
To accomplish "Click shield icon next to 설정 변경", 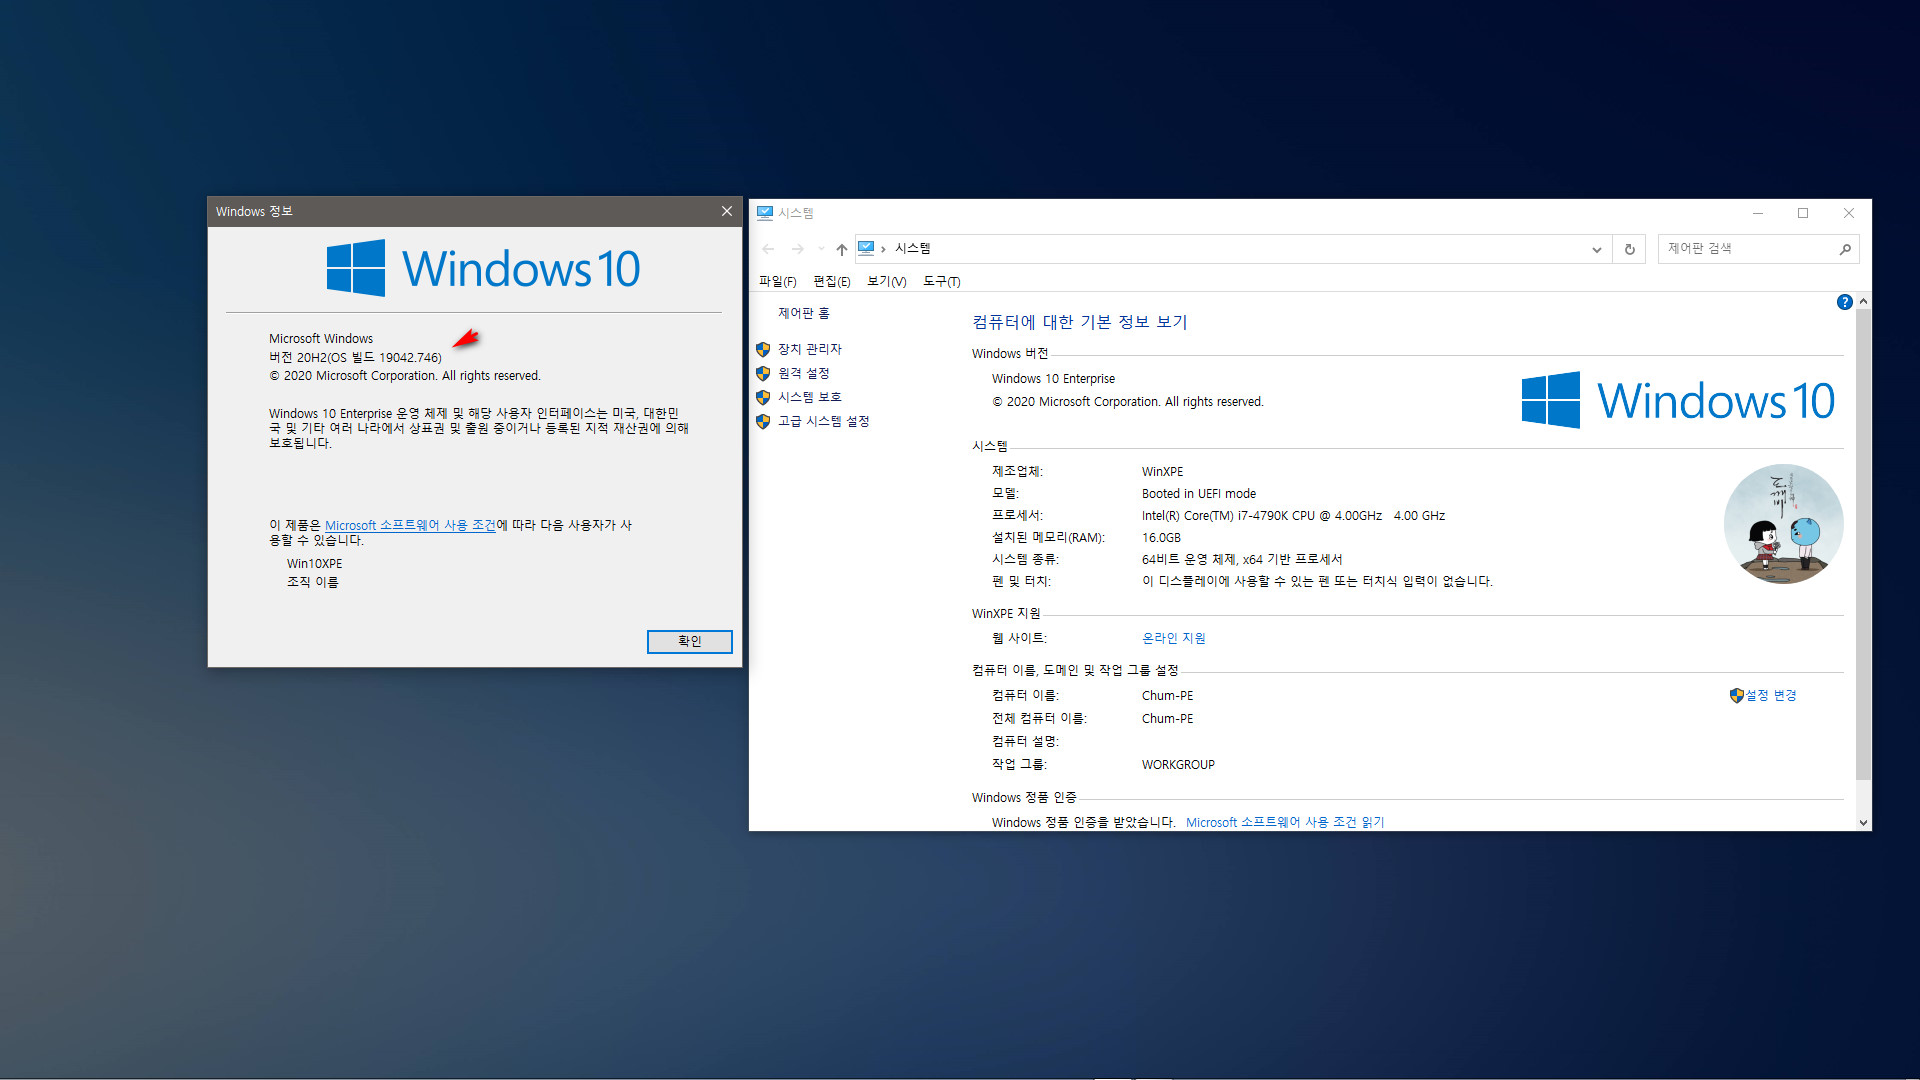I will pos(1737,695).
